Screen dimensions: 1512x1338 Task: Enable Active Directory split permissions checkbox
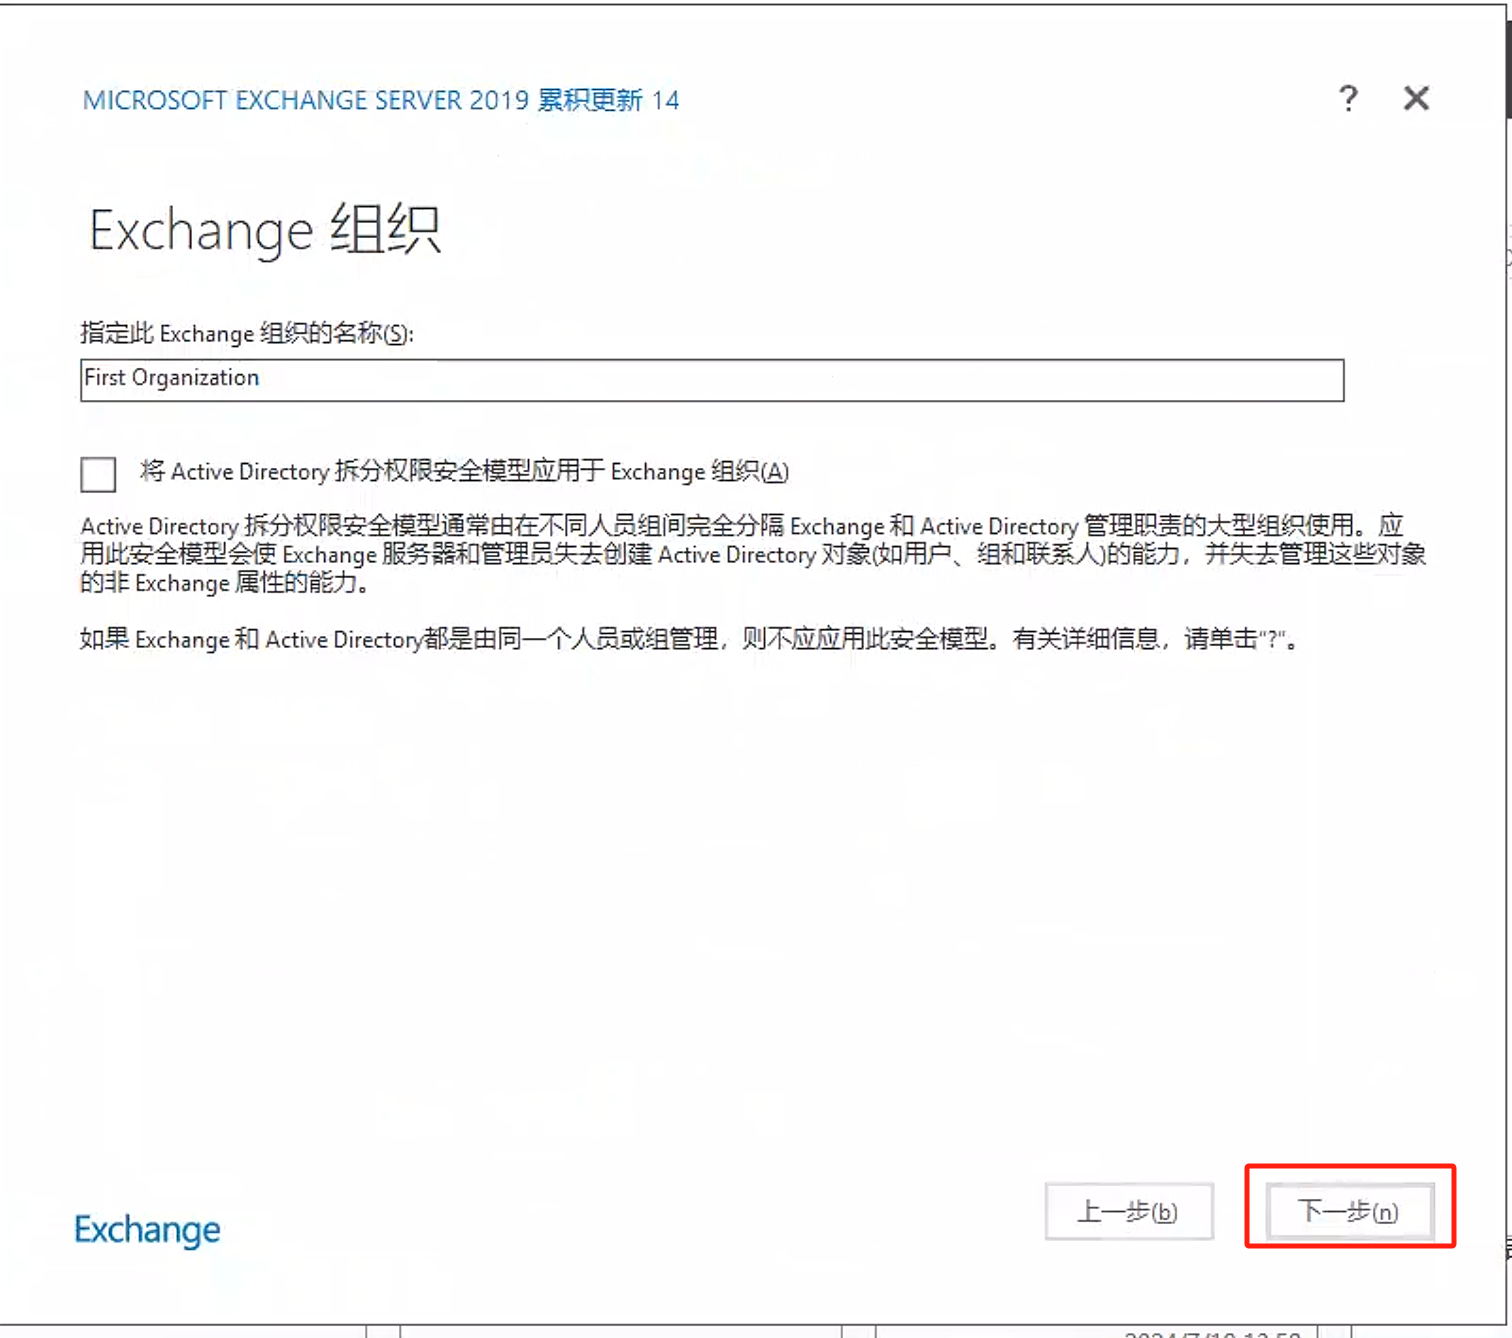coord(98,474)
